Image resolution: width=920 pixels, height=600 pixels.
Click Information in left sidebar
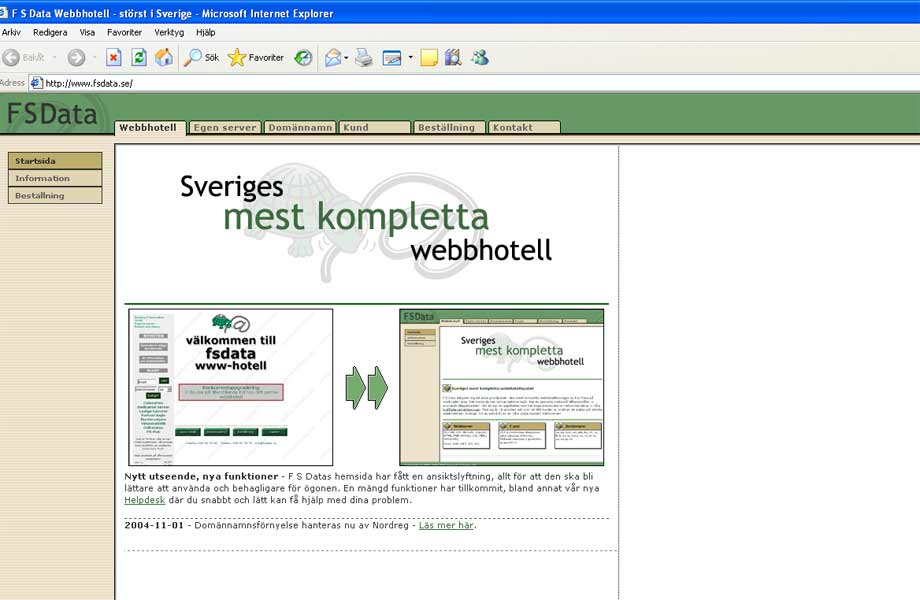[55, 178]
